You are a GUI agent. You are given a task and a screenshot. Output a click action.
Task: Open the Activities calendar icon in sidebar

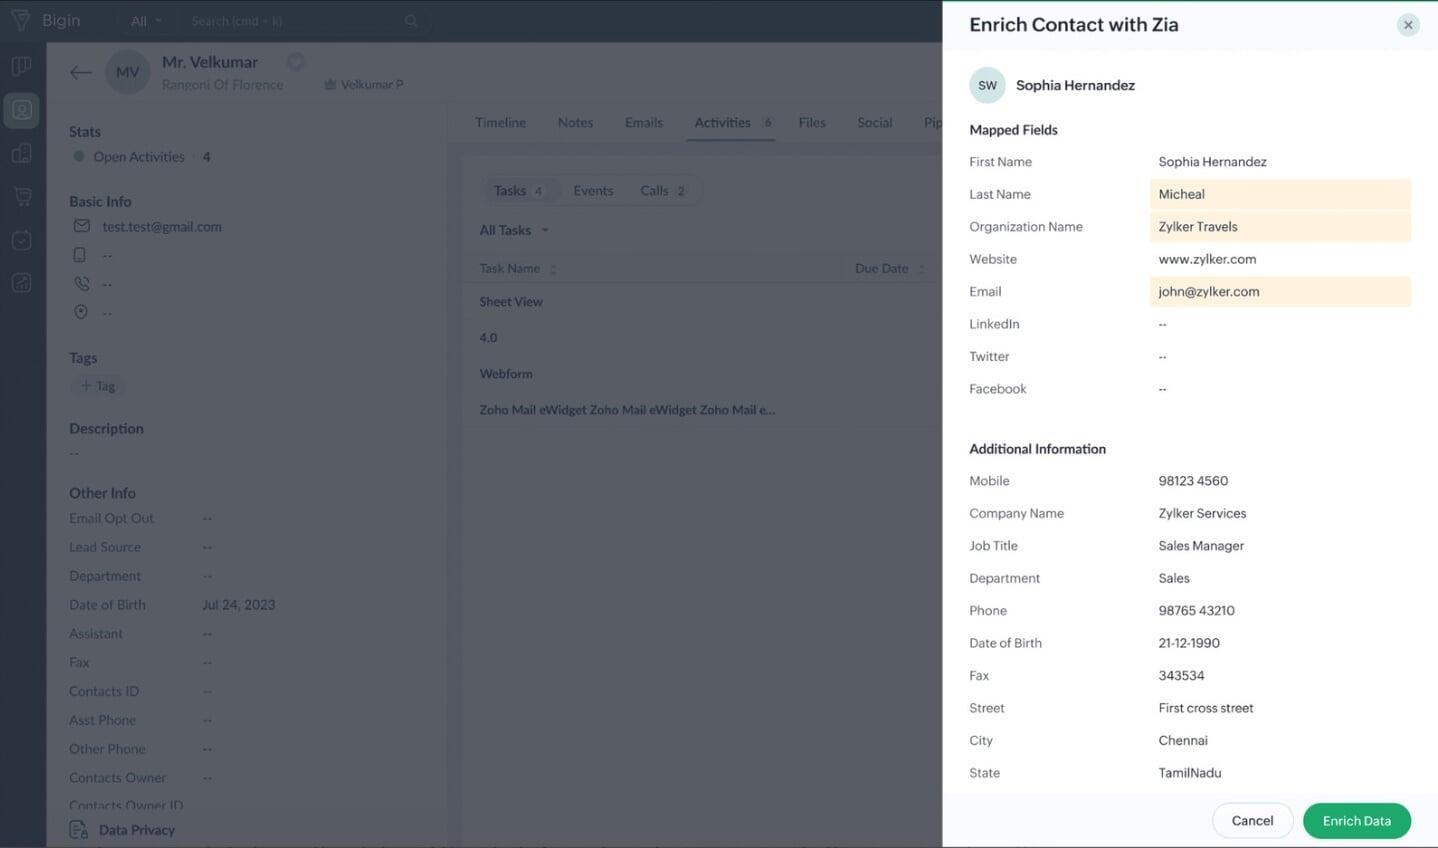point(21,240)
